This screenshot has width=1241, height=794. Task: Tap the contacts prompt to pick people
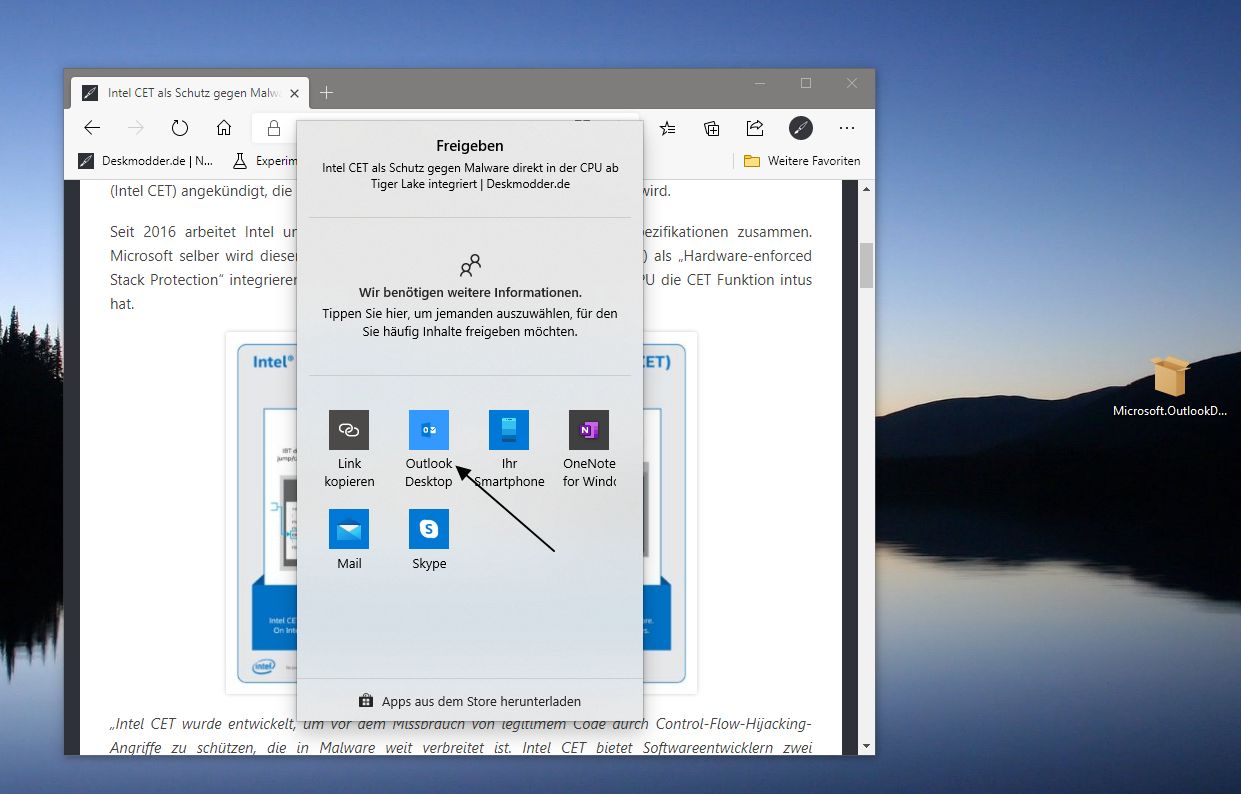click(x=470, y=297)
